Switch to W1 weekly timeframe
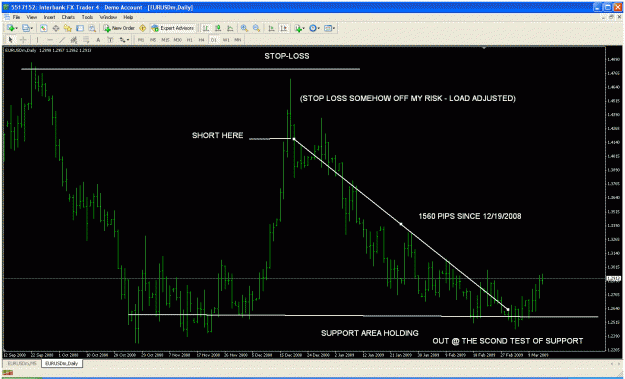The image size is (625, 379). pyautogui.click(x=226, y=39)
